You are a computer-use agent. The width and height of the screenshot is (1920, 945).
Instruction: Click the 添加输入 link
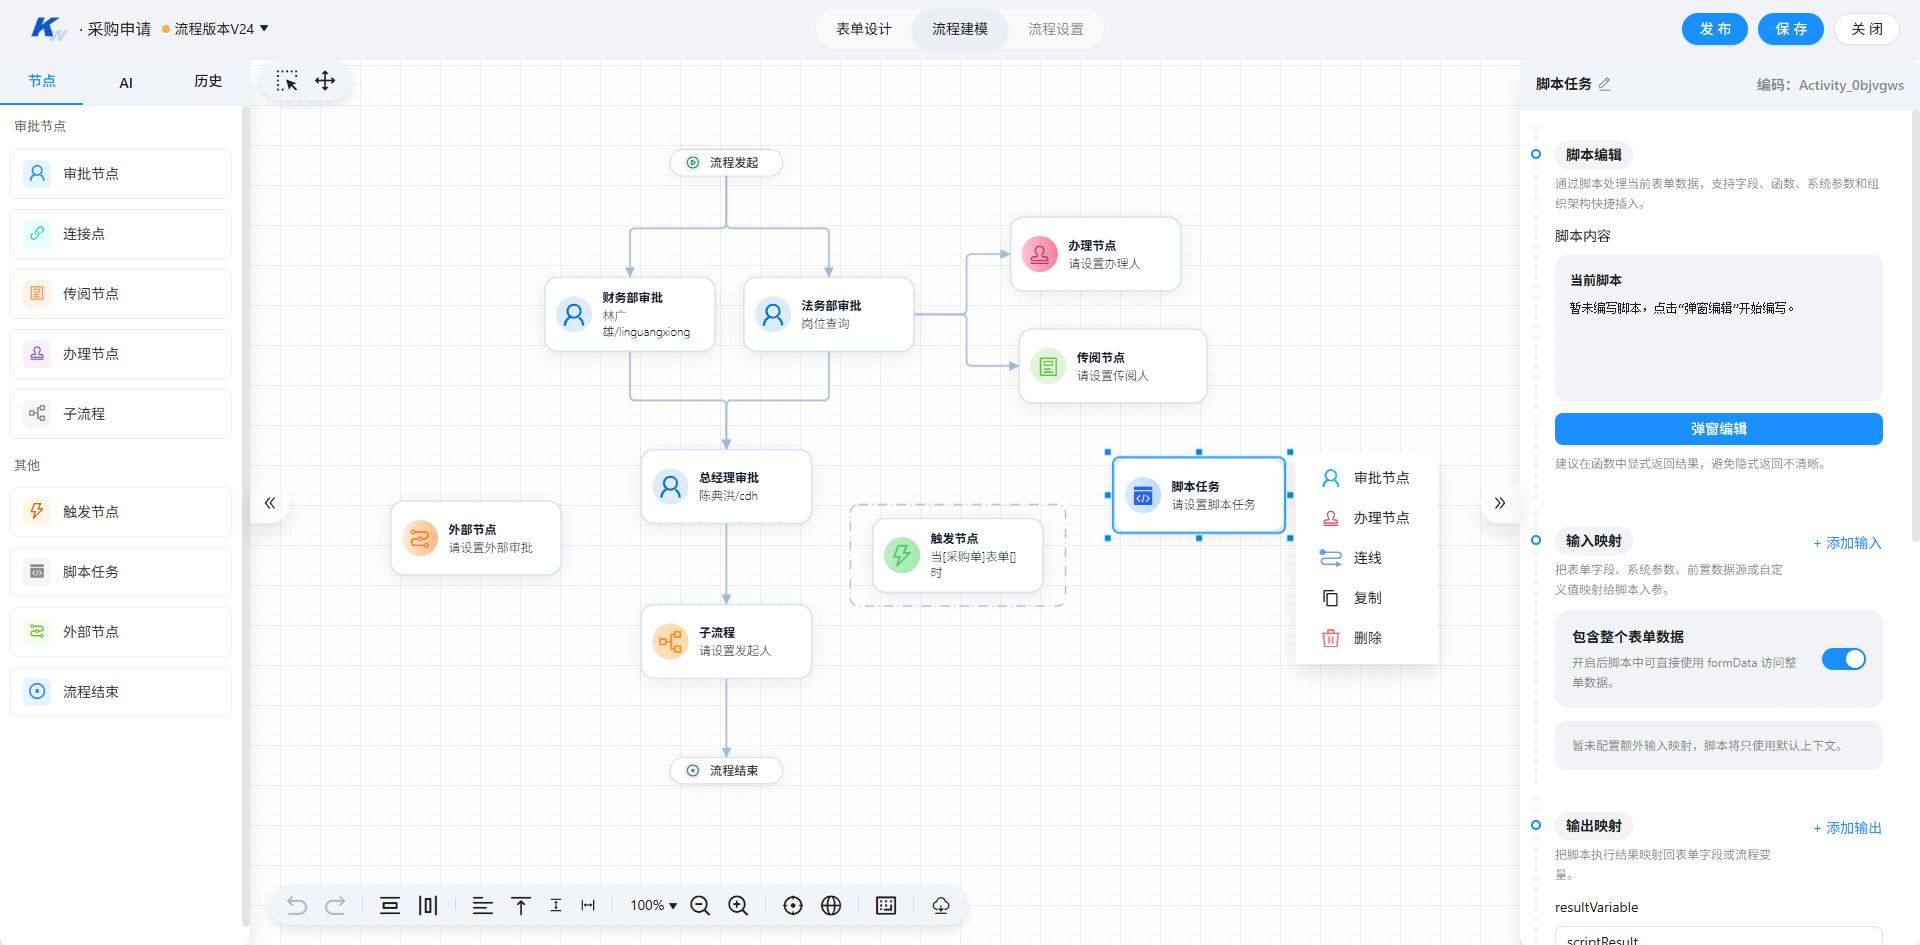(x=1847, y=543)
